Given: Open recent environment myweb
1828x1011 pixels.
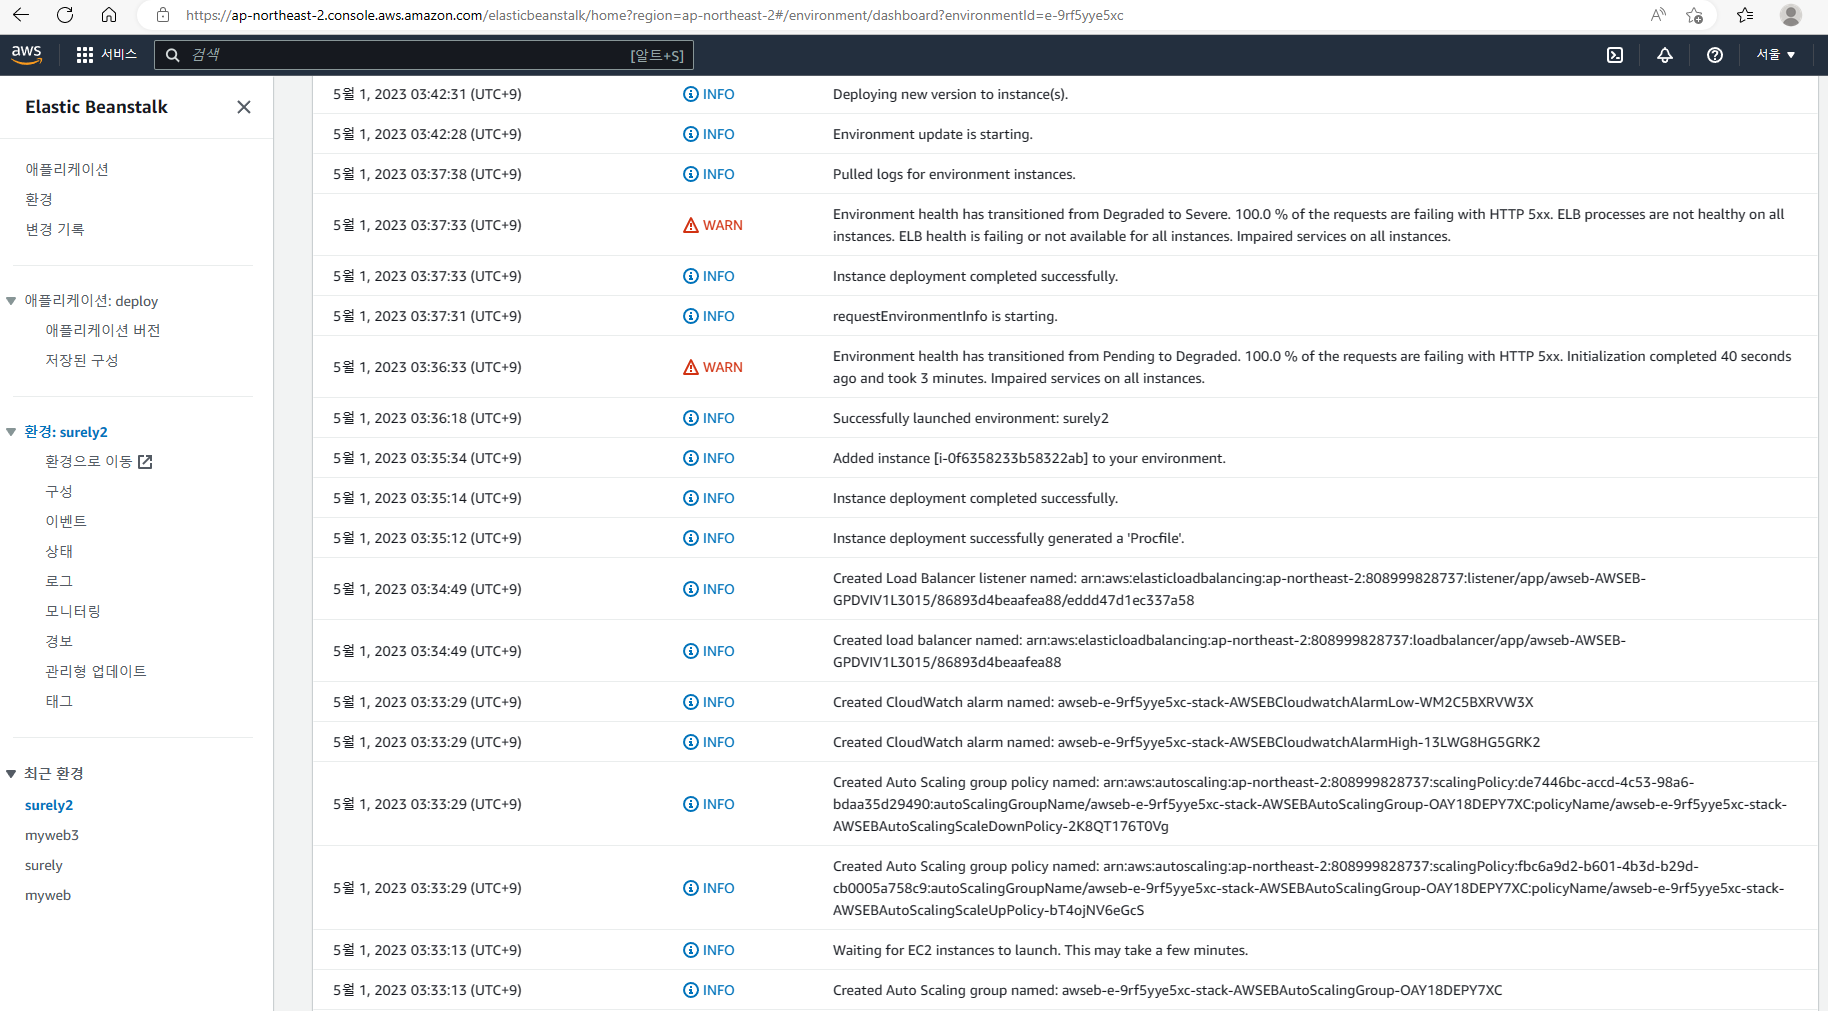Looking at the screenshot, I should click(x=48, y=896).
